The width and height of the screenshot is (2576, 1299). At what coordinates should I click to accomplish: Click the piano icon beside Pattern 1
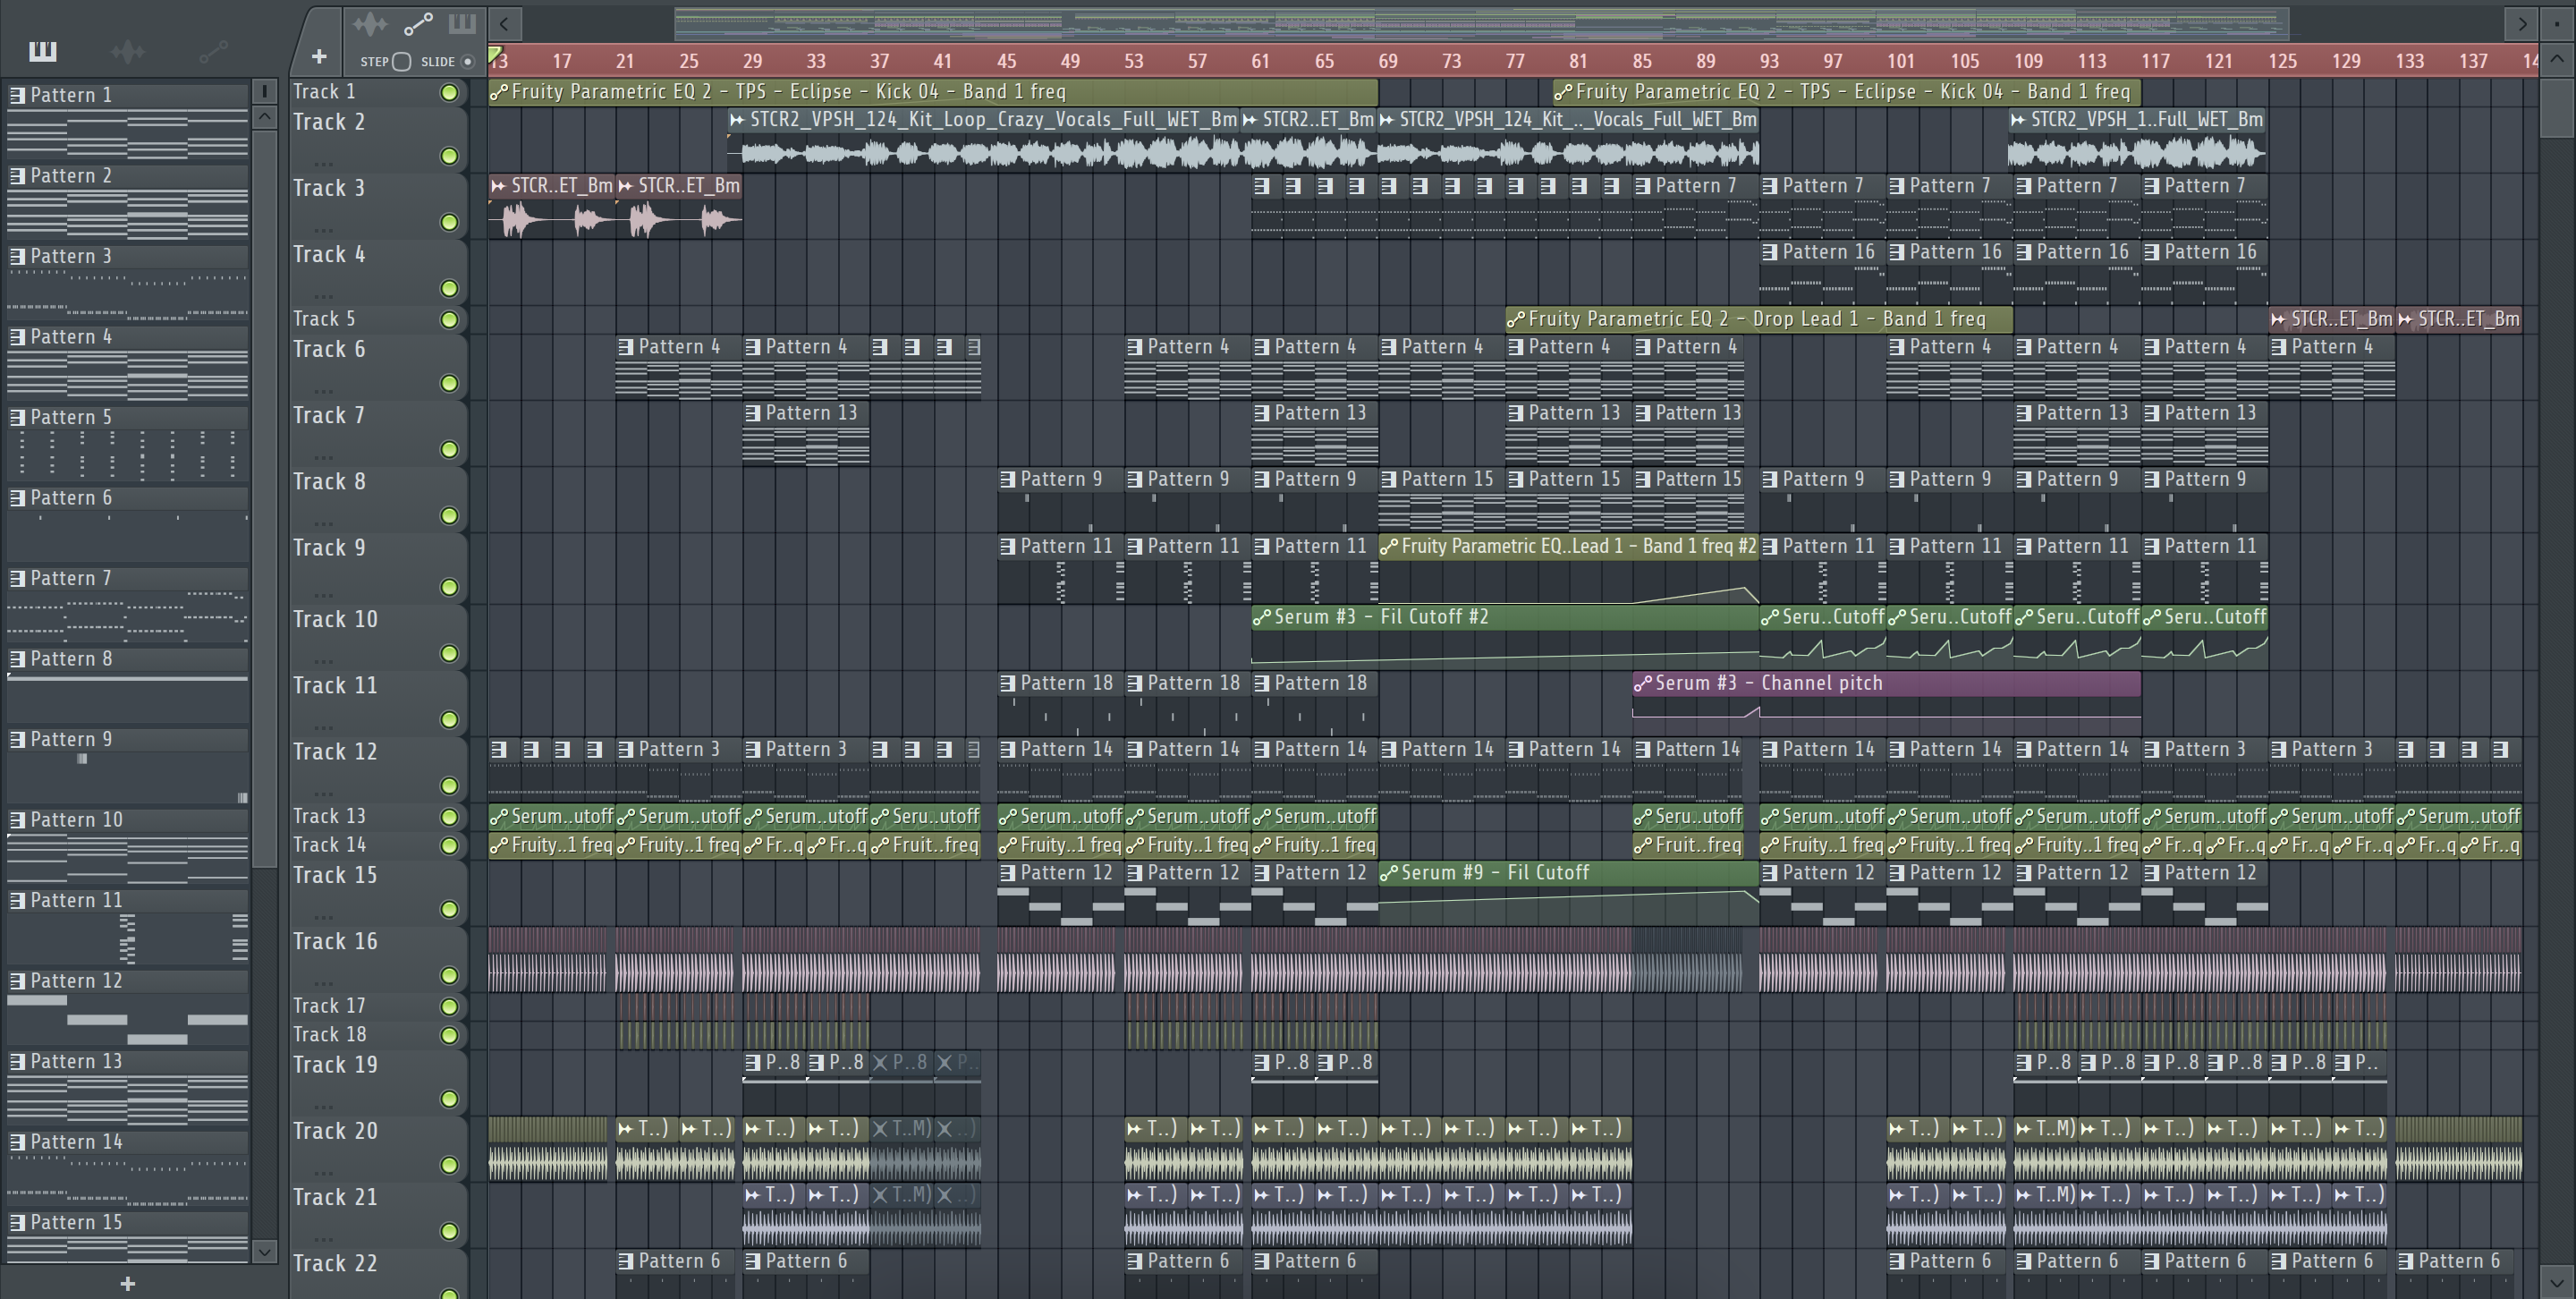[x=17, y=95]
